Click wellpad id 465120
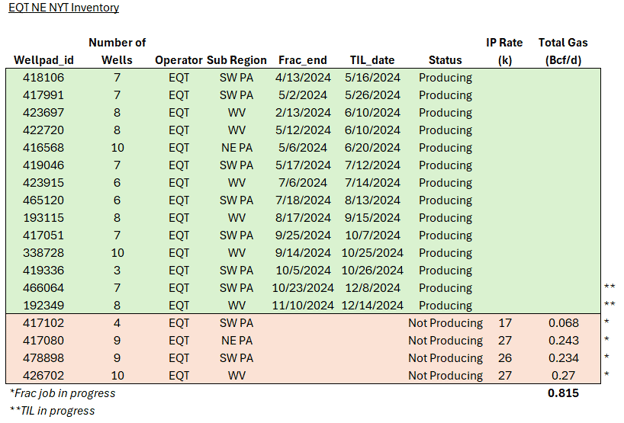The image size is (624, 423). pos(43,200)
